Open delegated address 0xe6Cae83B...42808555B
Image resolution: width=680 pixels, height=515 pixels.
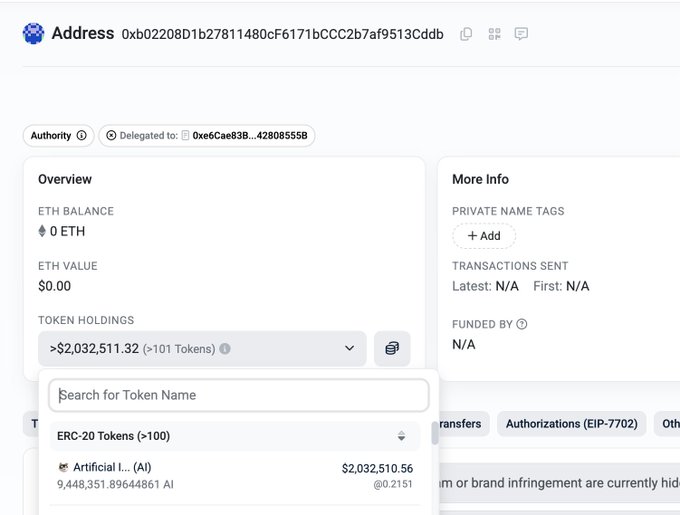(250, 135)
